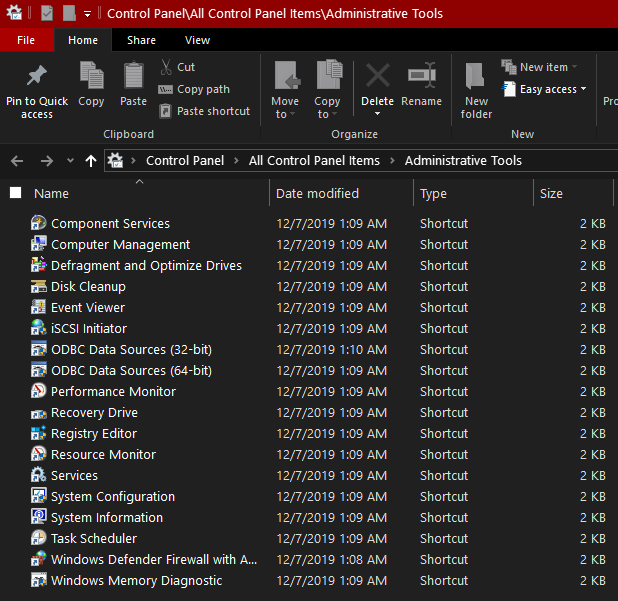
Task: Expand the chevron after All Control Panel Items
Action: [x=392, y=160]
